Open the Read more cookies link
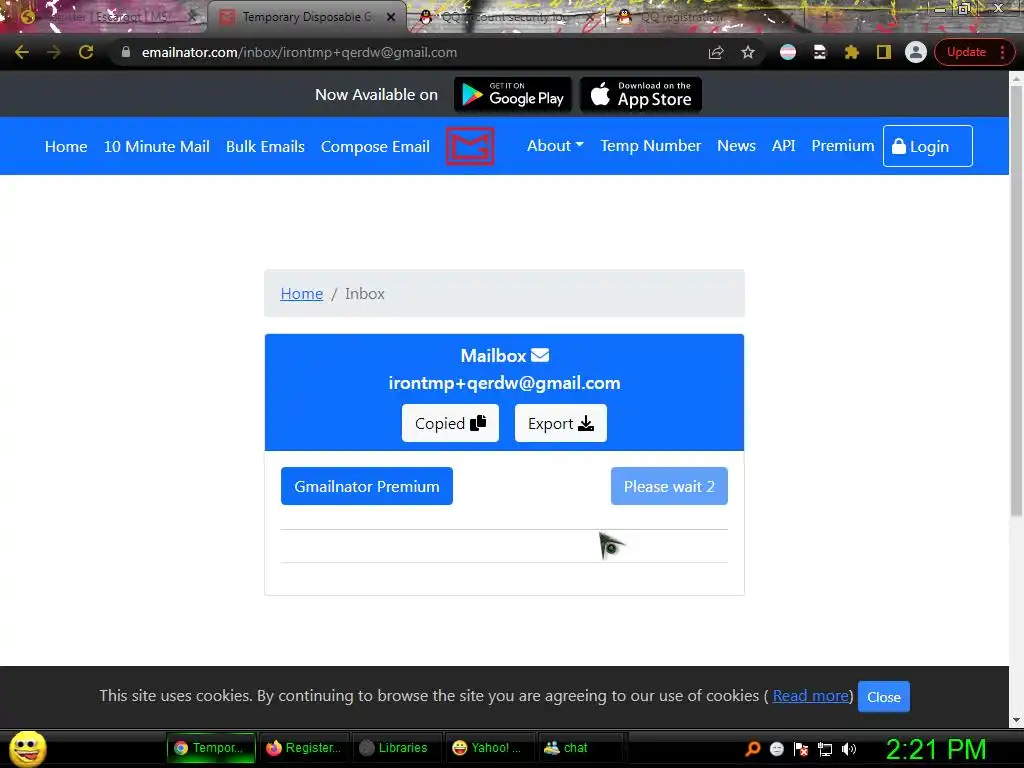 coord(810,696)
